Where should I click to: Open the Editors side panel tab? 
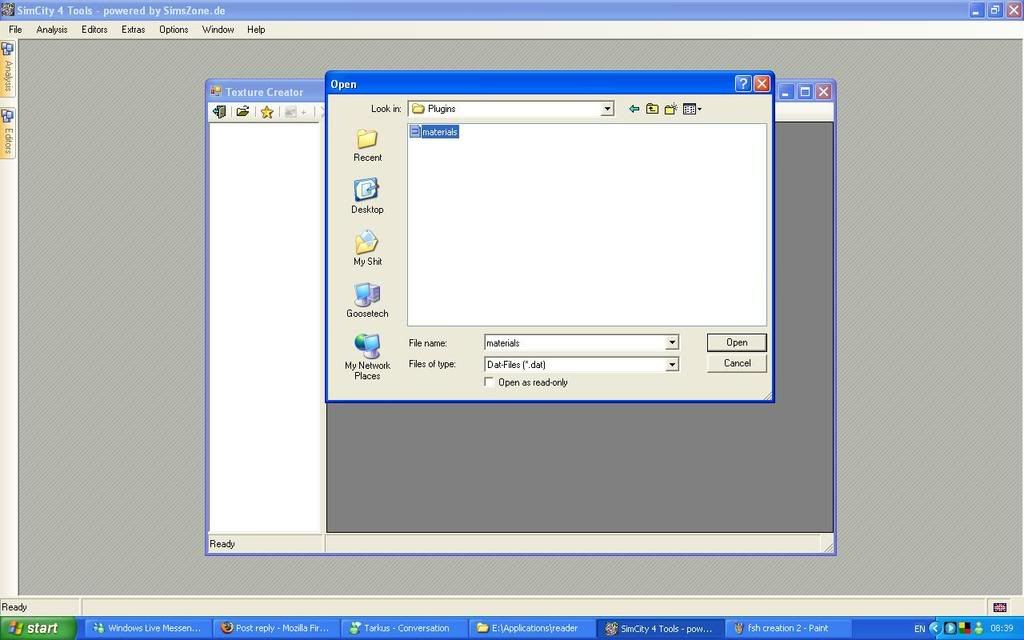click(8, 133)
